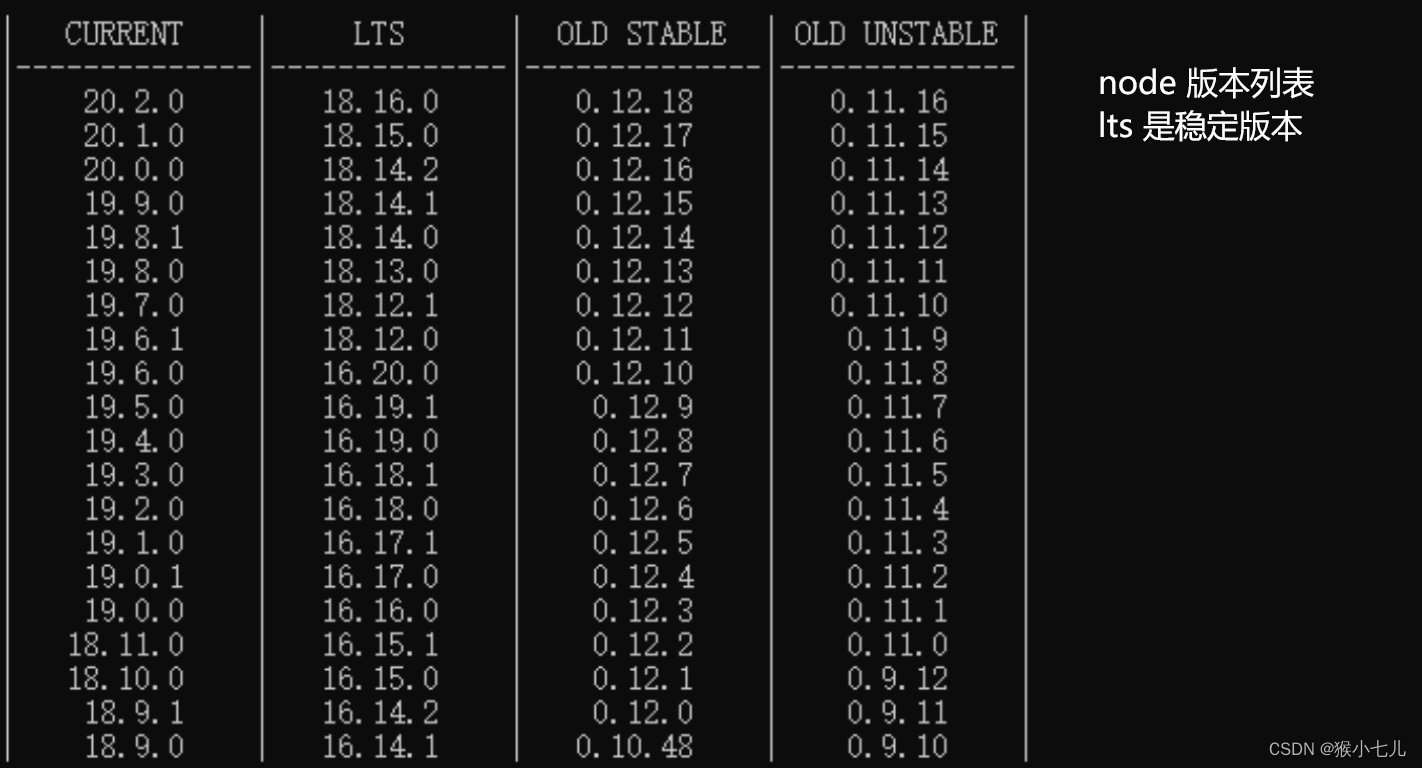Image resolution: width=1422 pixels, height=768 pixels.
Task: Select LTS version 16.17.1
Action: [x=380, y=543]
